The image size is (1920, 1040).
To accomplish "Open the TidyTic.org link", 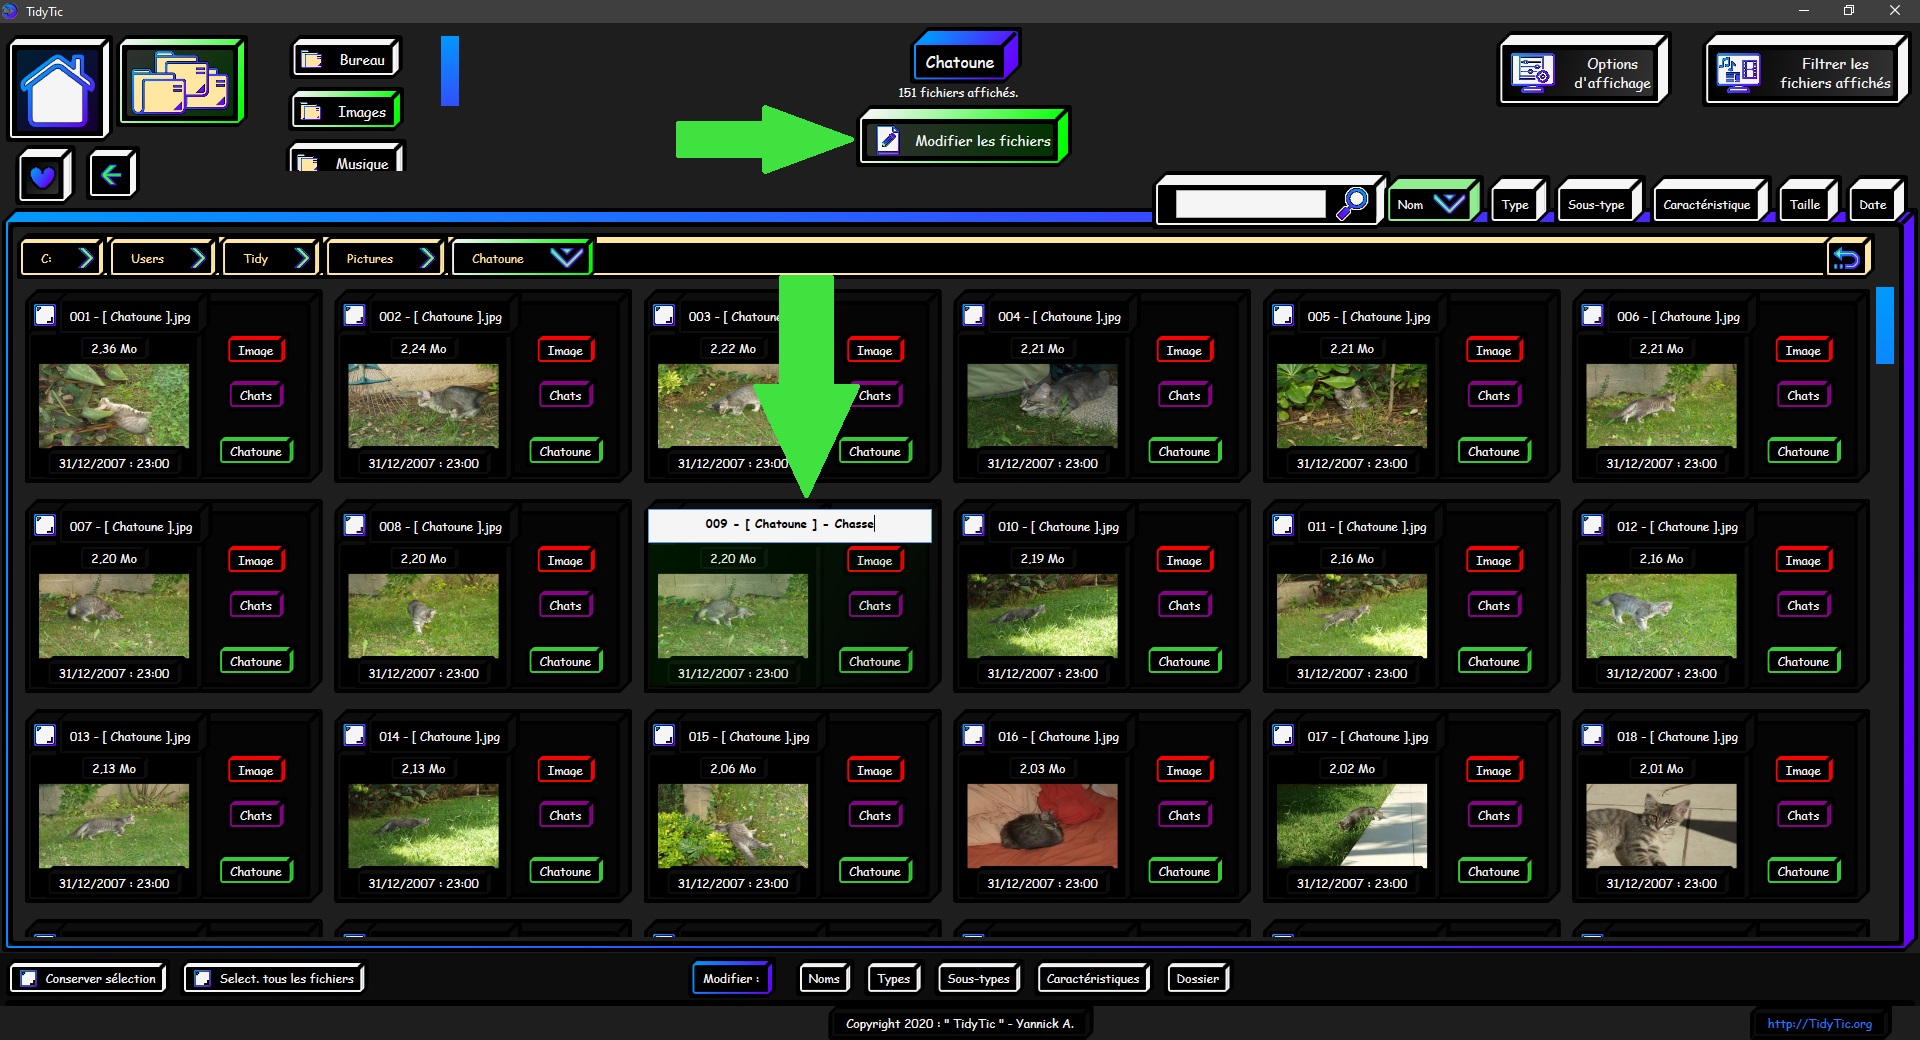I will pyautogui.click(x=1819, y=1023).
